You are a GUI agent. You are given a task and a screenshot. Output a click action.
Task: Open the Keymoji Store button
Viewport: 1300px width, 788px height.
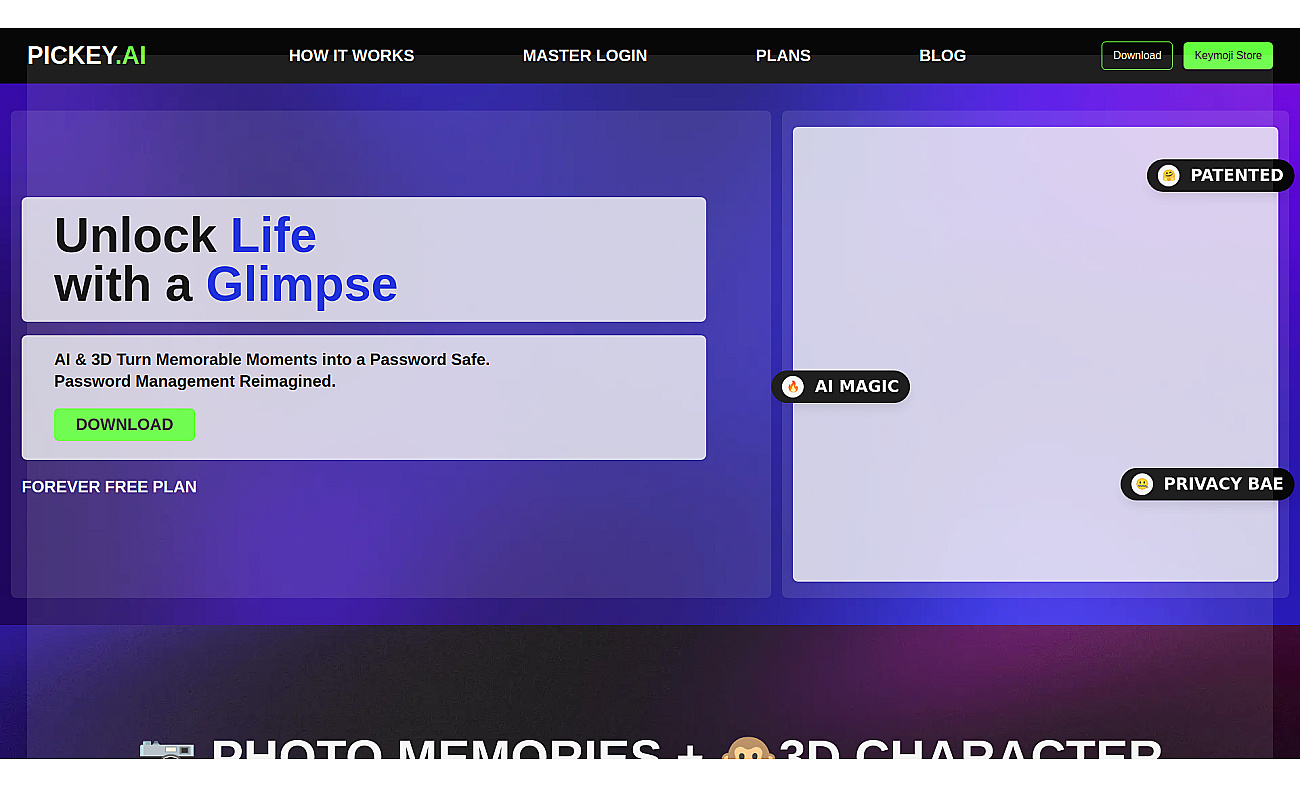tap(1228, 56)
